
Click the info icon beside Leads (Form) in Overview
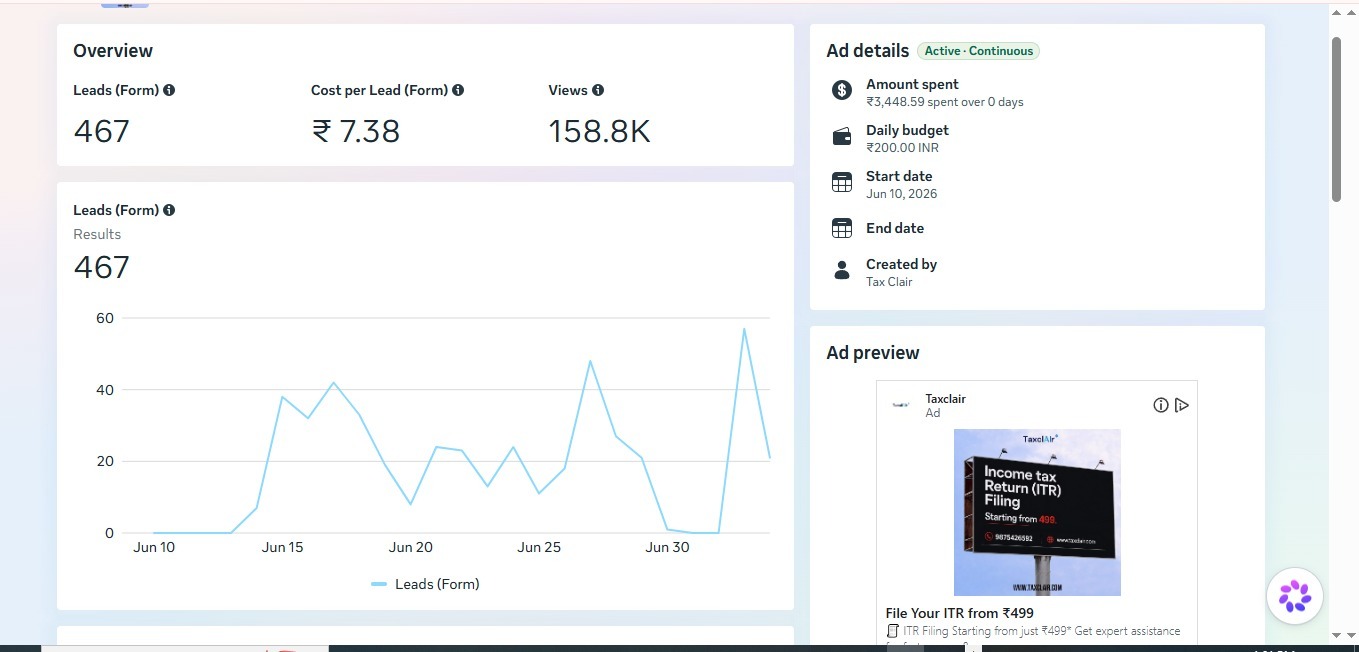coord(169,90)
